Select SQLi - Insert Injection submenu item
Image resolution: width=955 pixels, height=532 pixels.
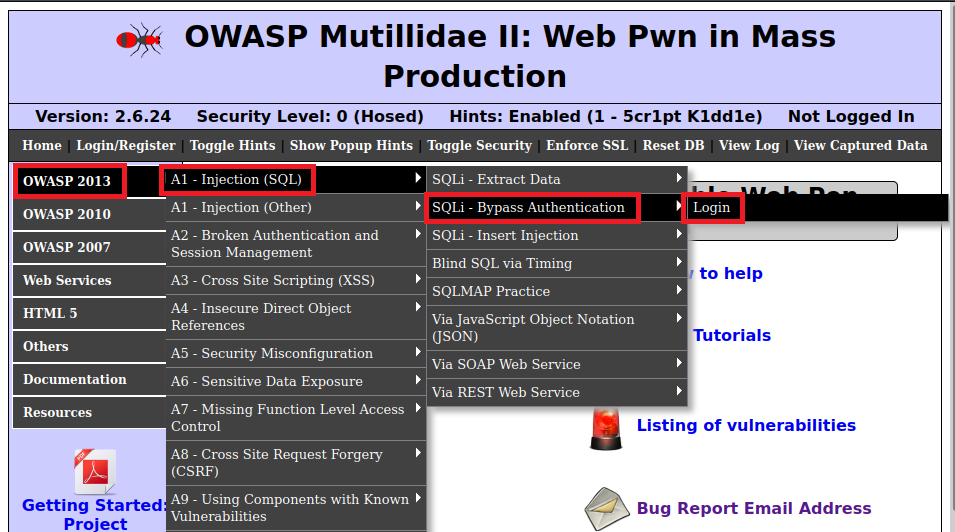[557, 235]
